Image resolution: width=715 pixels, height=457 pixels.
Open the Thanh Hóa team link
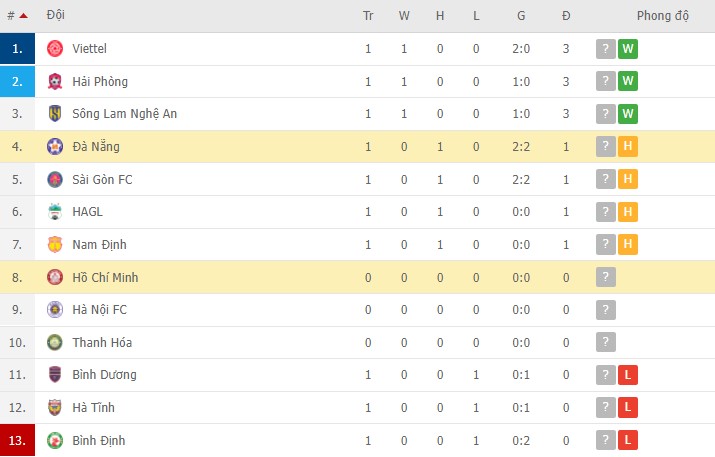click(103, 342)
